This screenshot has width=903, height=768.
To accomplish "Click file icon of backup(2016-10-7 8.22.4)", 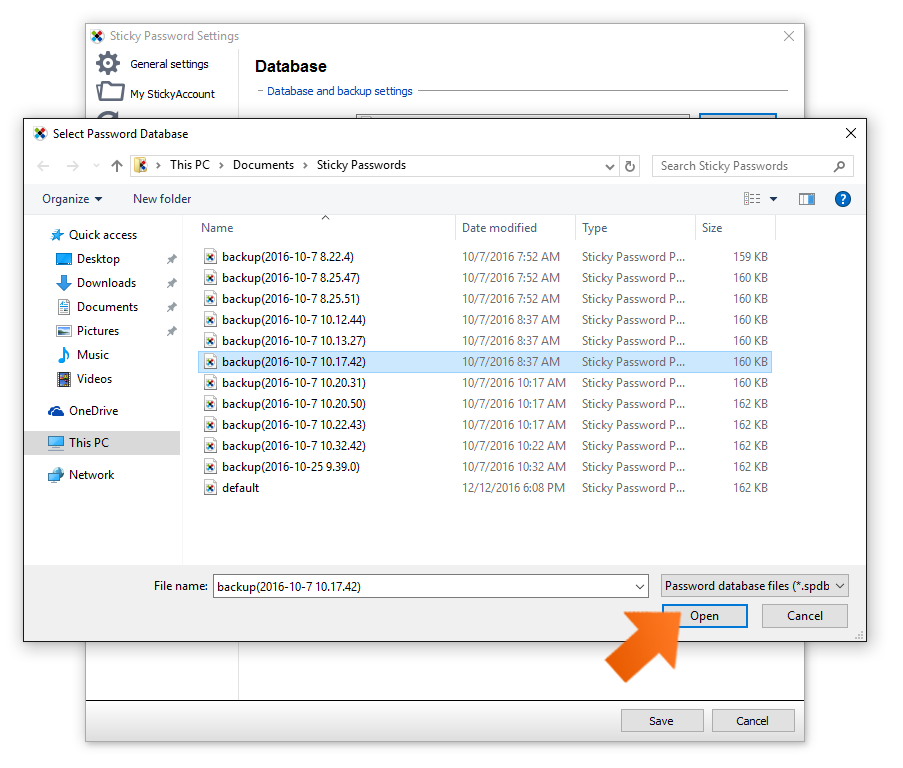I will point(210,257).
